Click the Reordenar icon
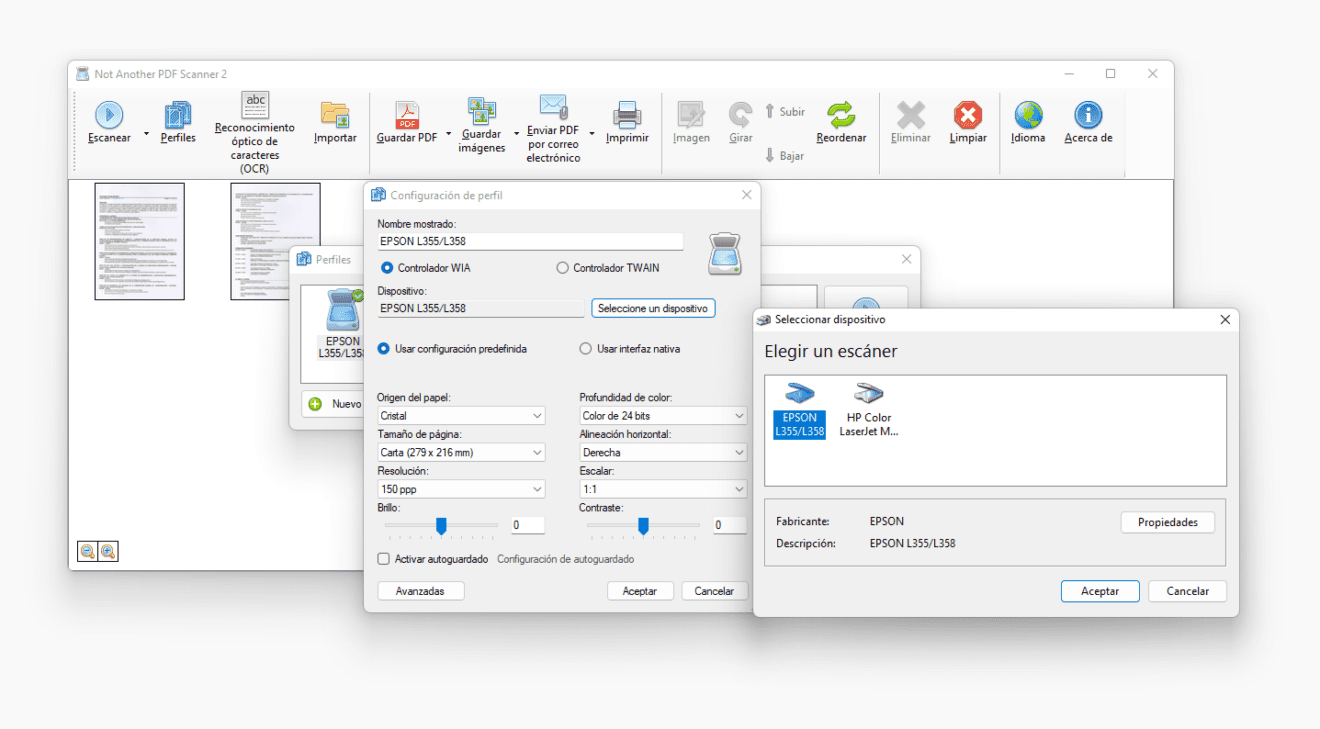The height and width of the screenshot is (729, 1320). [x=841, y=115]
